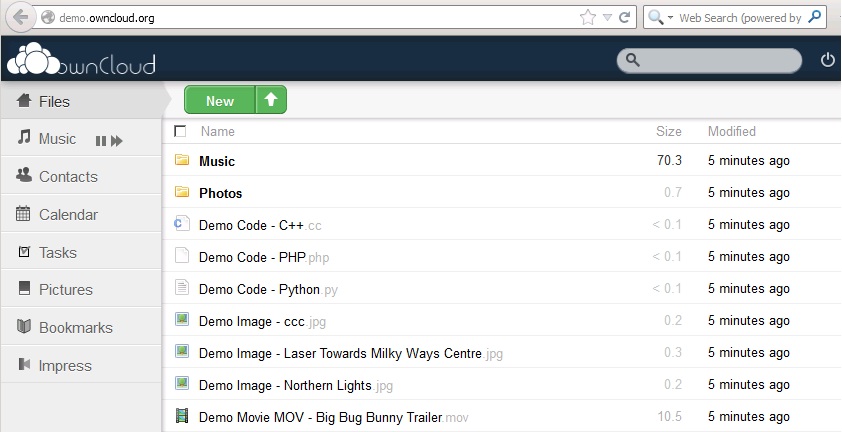Pause the music in sidebar player

[x=100, y=141]
